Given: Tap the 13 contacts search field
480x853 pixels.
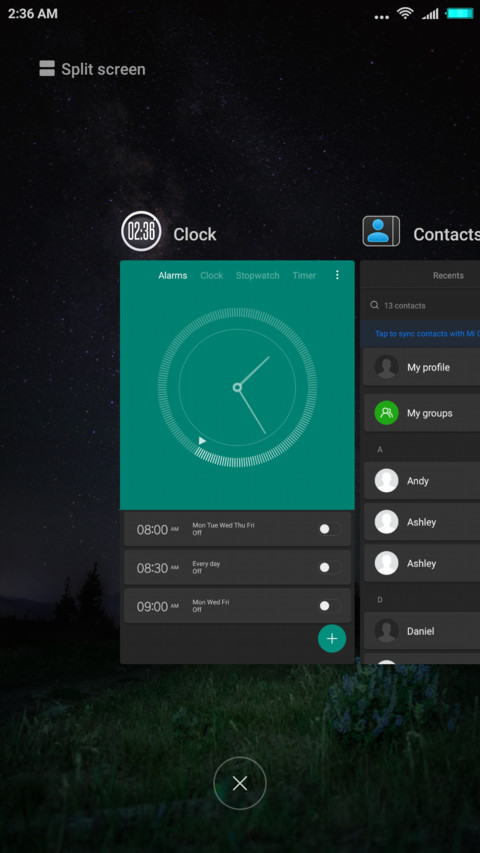Looking at the screenshot, I should point(421,305).
